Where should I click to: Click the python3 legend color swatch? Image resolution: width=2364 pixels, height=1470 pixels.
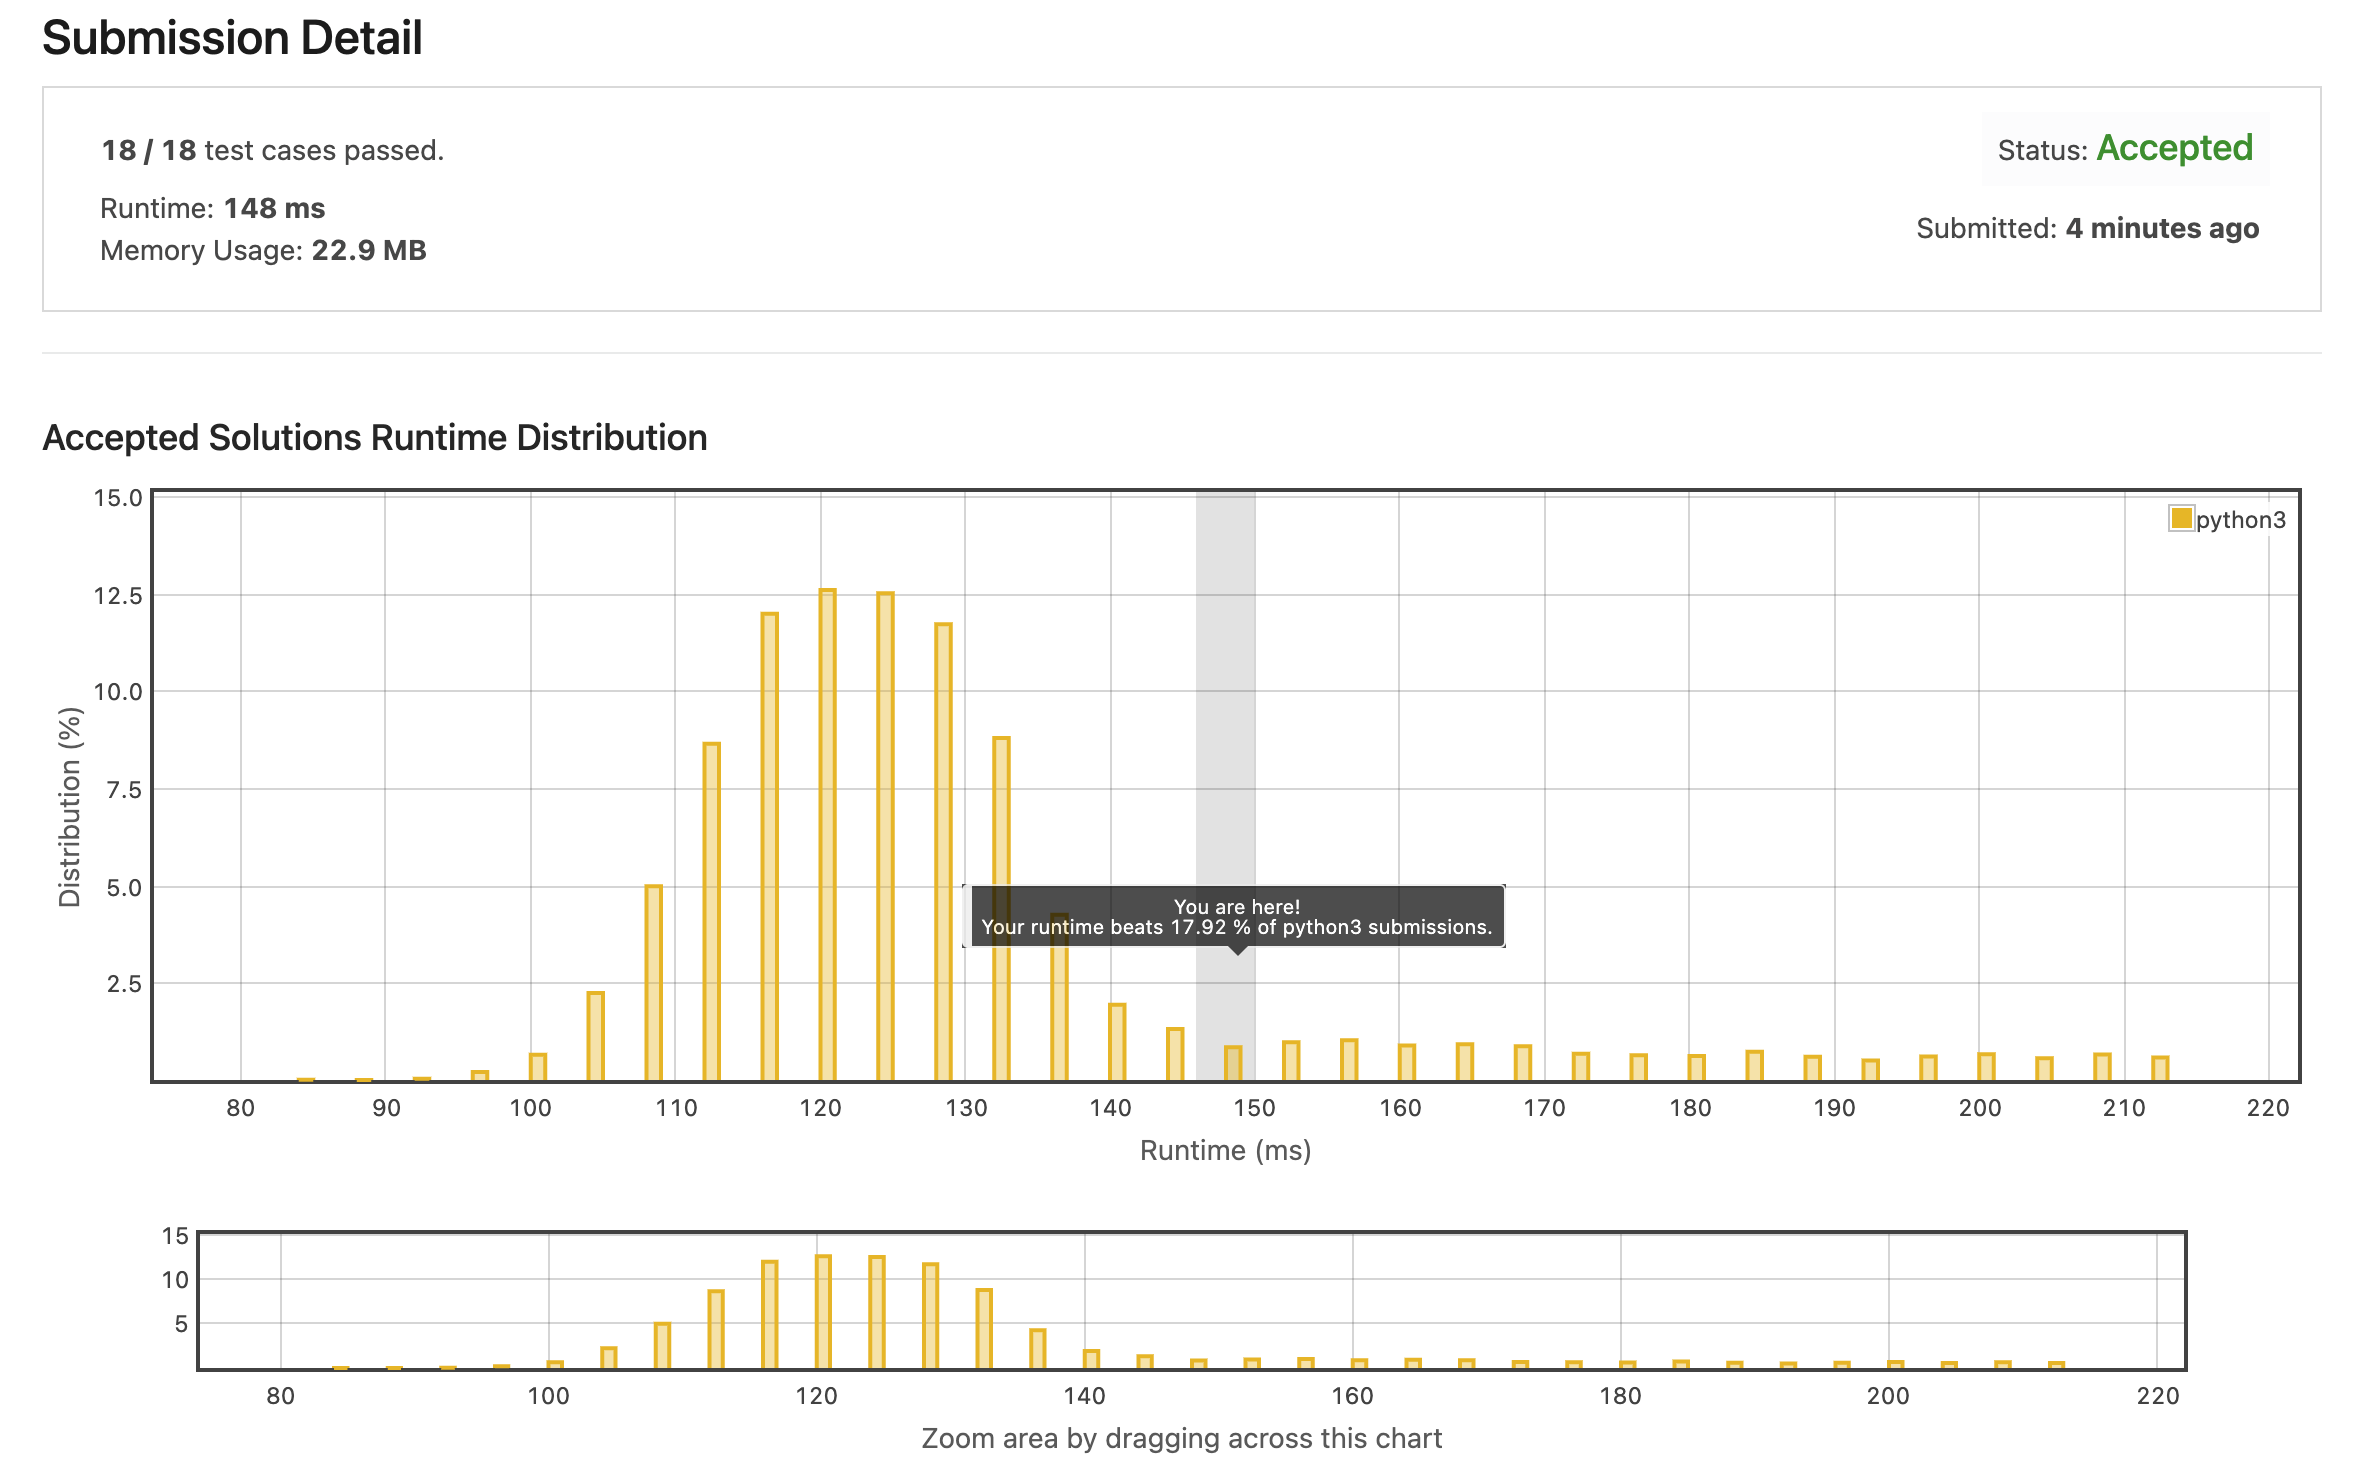pyautogui.click(x=2180, y=518)
